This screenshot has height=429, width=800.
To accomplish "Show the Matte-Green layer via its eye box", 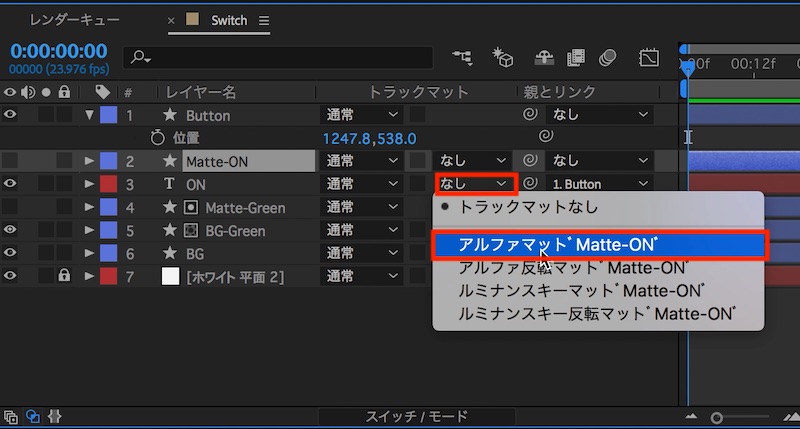I will [x=11, y=207].
